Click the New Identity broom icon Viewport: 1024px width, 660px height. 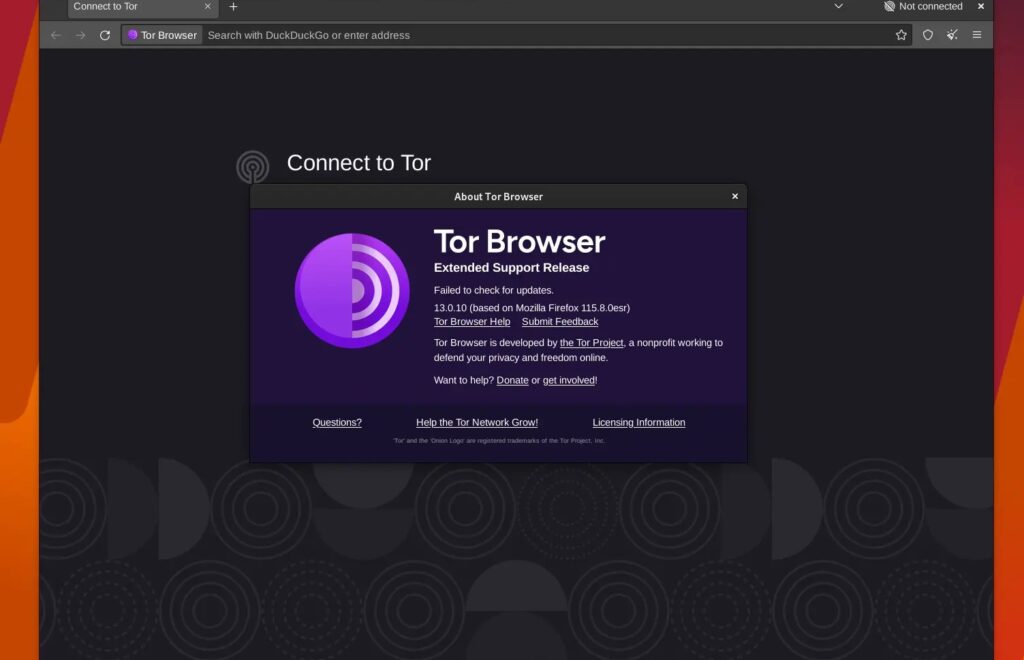tap(952, 35)
